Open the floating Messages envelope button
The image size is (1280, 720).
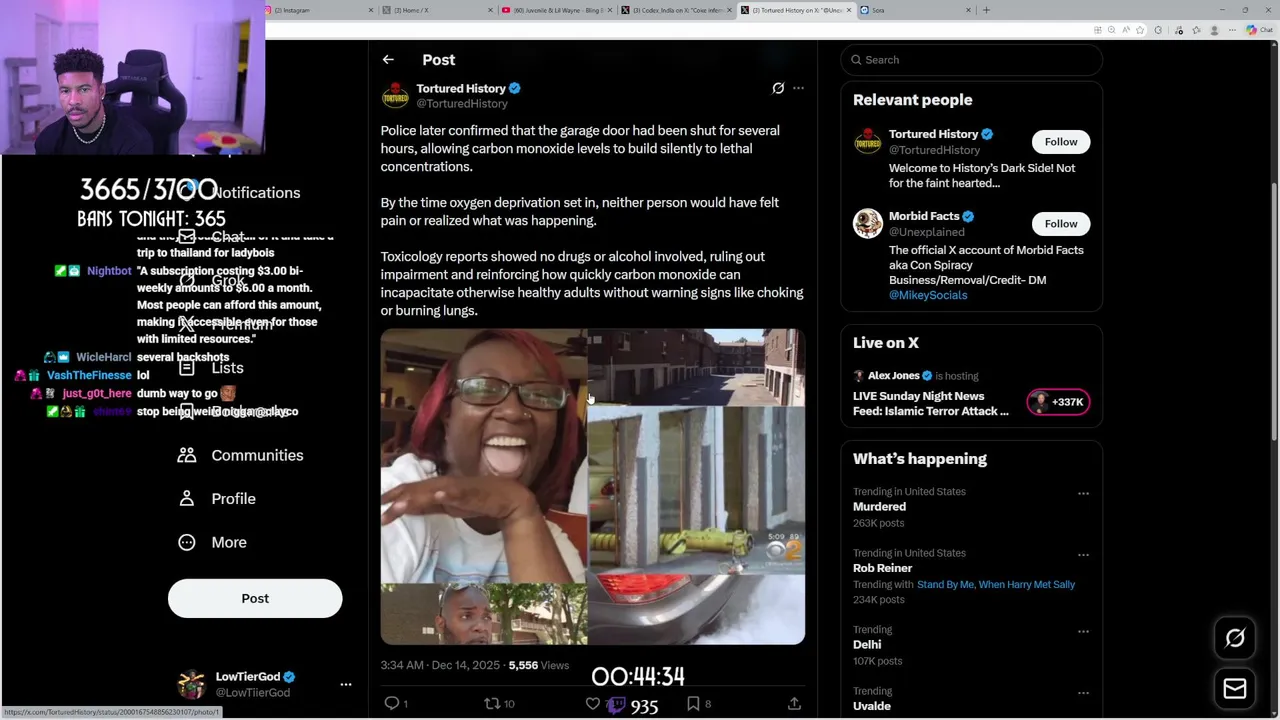(1235, 689)
